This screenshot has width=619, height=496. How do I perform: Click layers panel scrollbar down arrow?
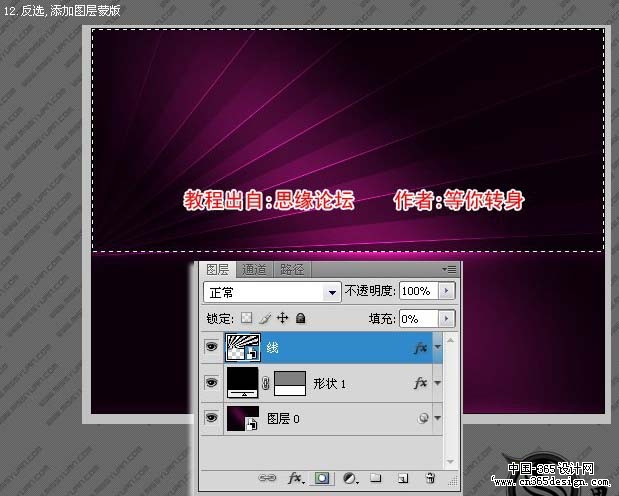point(450,461)
